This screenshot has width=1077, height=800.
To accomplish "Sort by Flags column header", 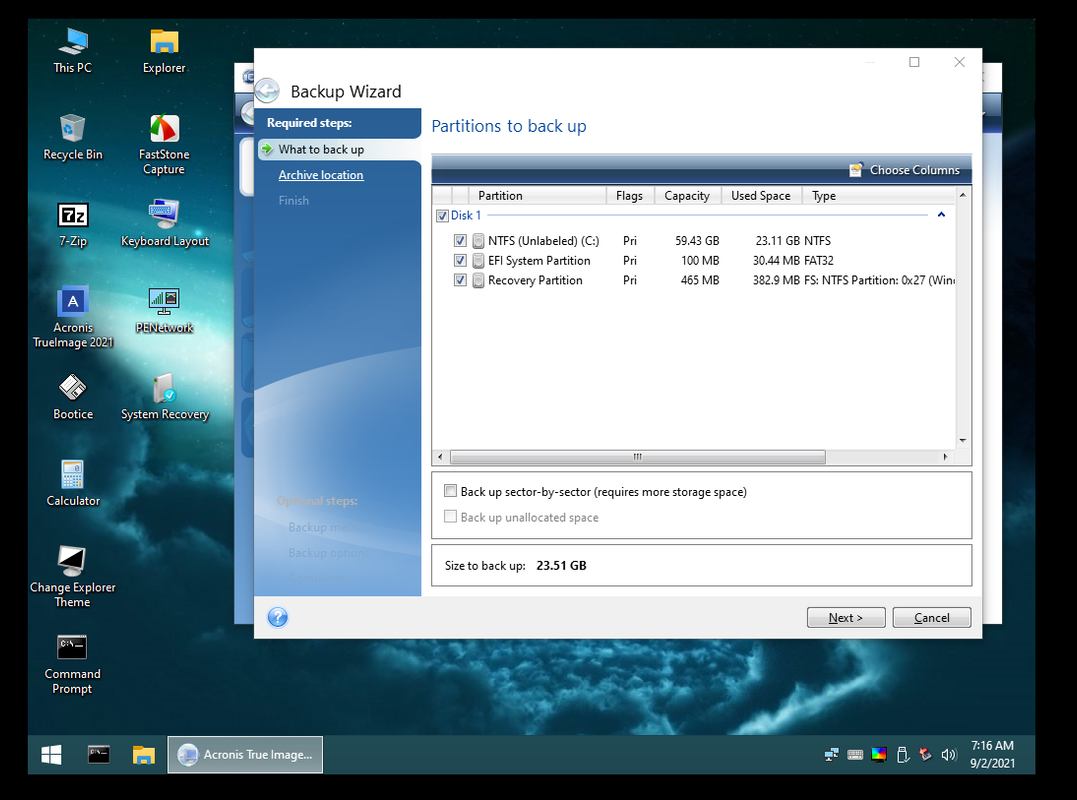I will click(x=630, y=196).
